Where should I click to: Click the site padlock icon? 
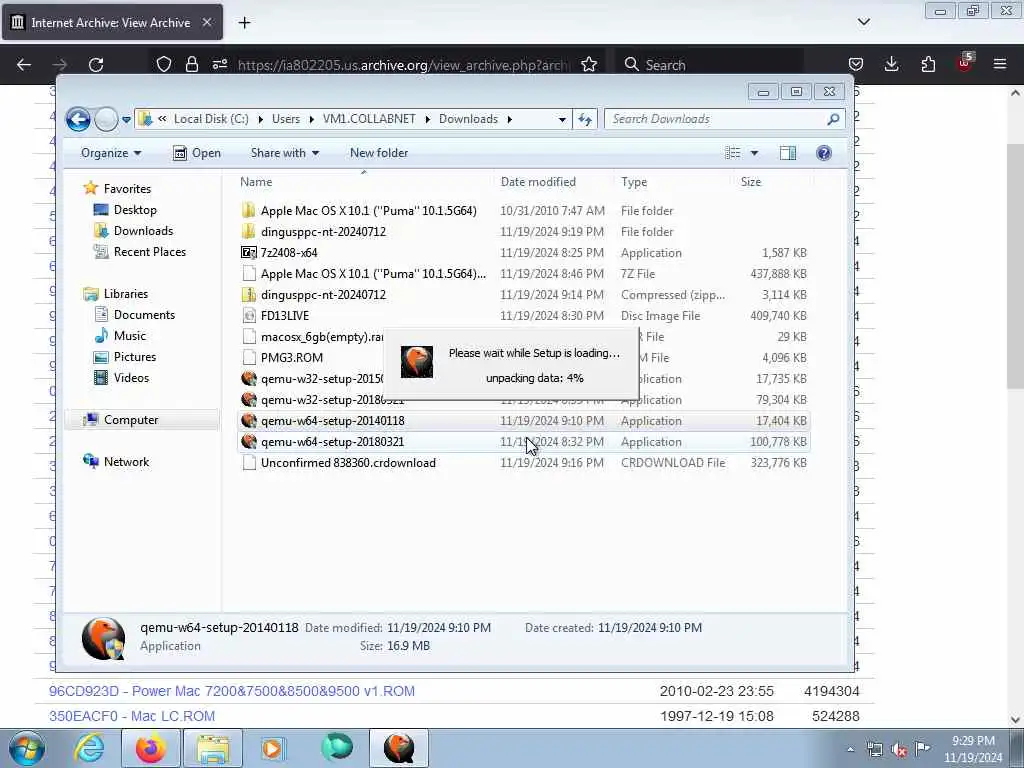click(191, 64)
